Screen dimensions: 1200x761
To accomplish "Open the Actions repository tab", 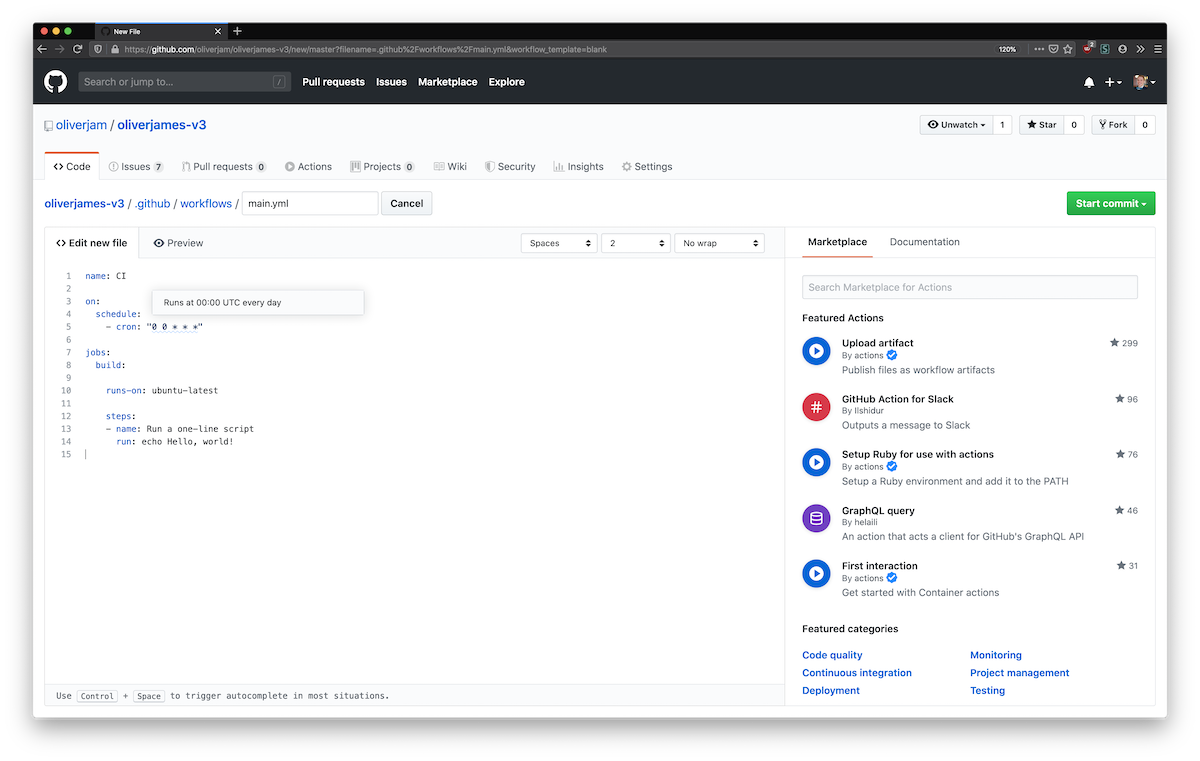I will (x=308, y=167).
